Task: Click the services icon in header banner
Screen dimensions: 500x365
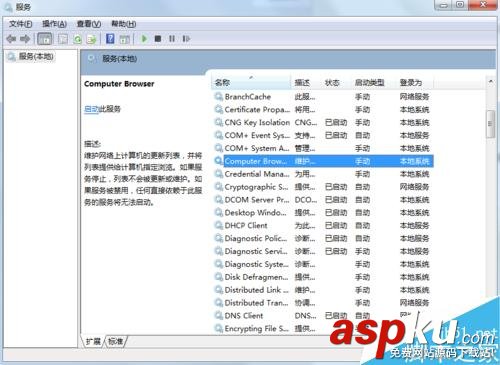Action: tap(92, 59)
